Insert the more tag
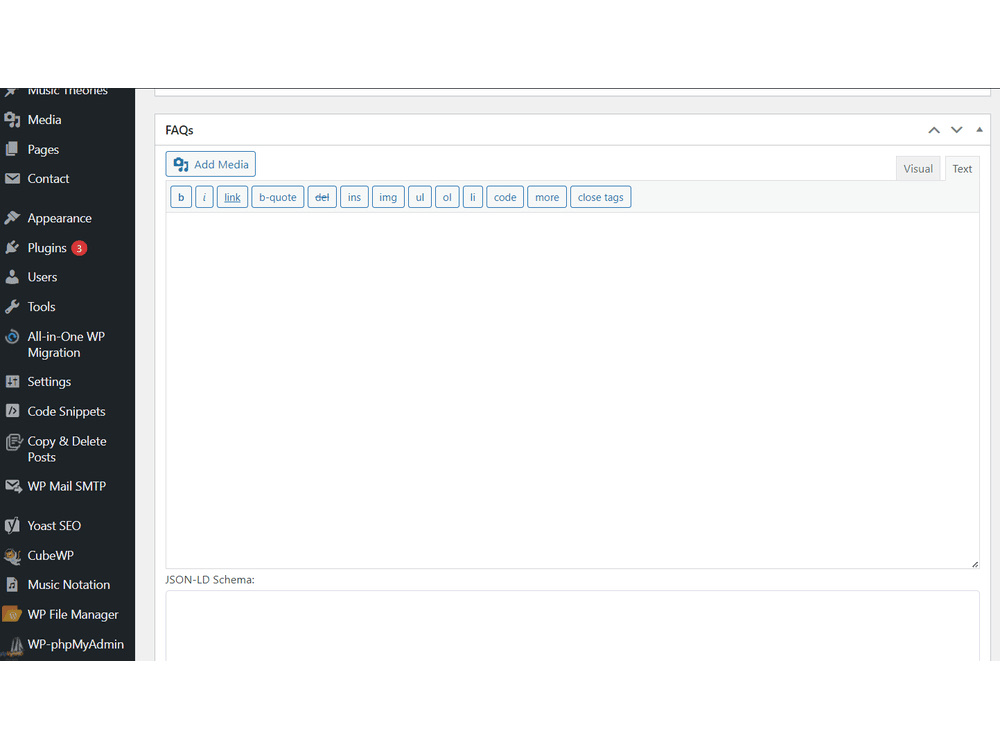1000x750 pixels. pyautogui.click(x=547, y=197)
